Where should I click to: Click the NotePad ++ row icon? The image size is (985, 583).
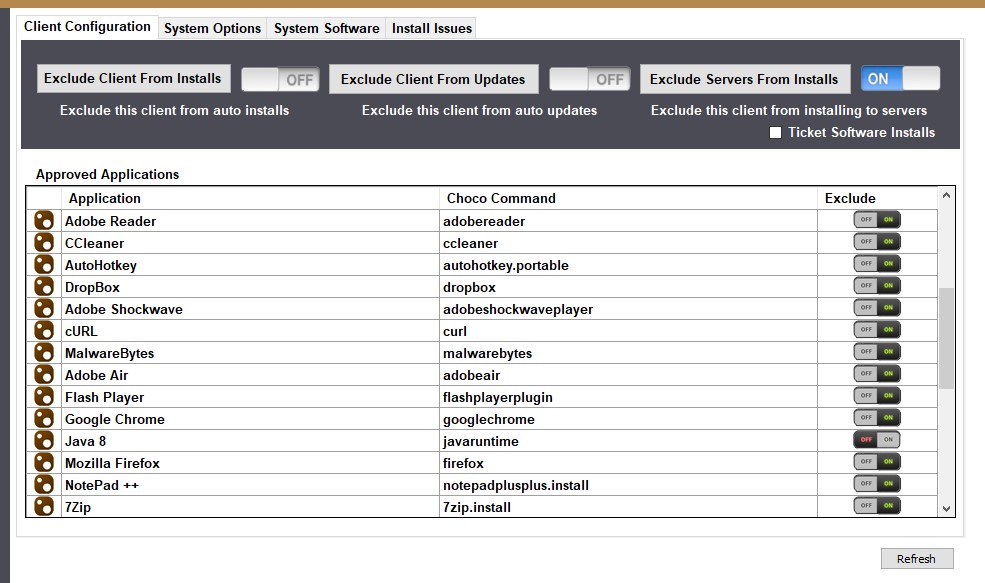click(44, 484)
